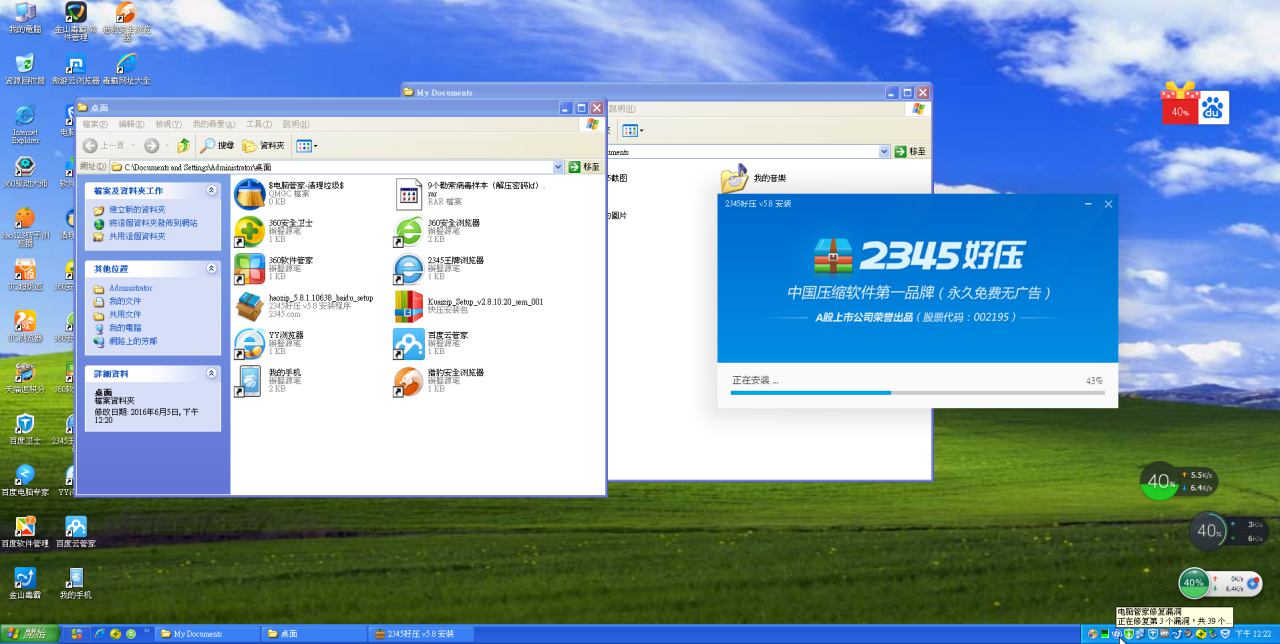The image size is (1280, 644).
Task: Toggle the 搜尋 search pane button
Action: 217,146
